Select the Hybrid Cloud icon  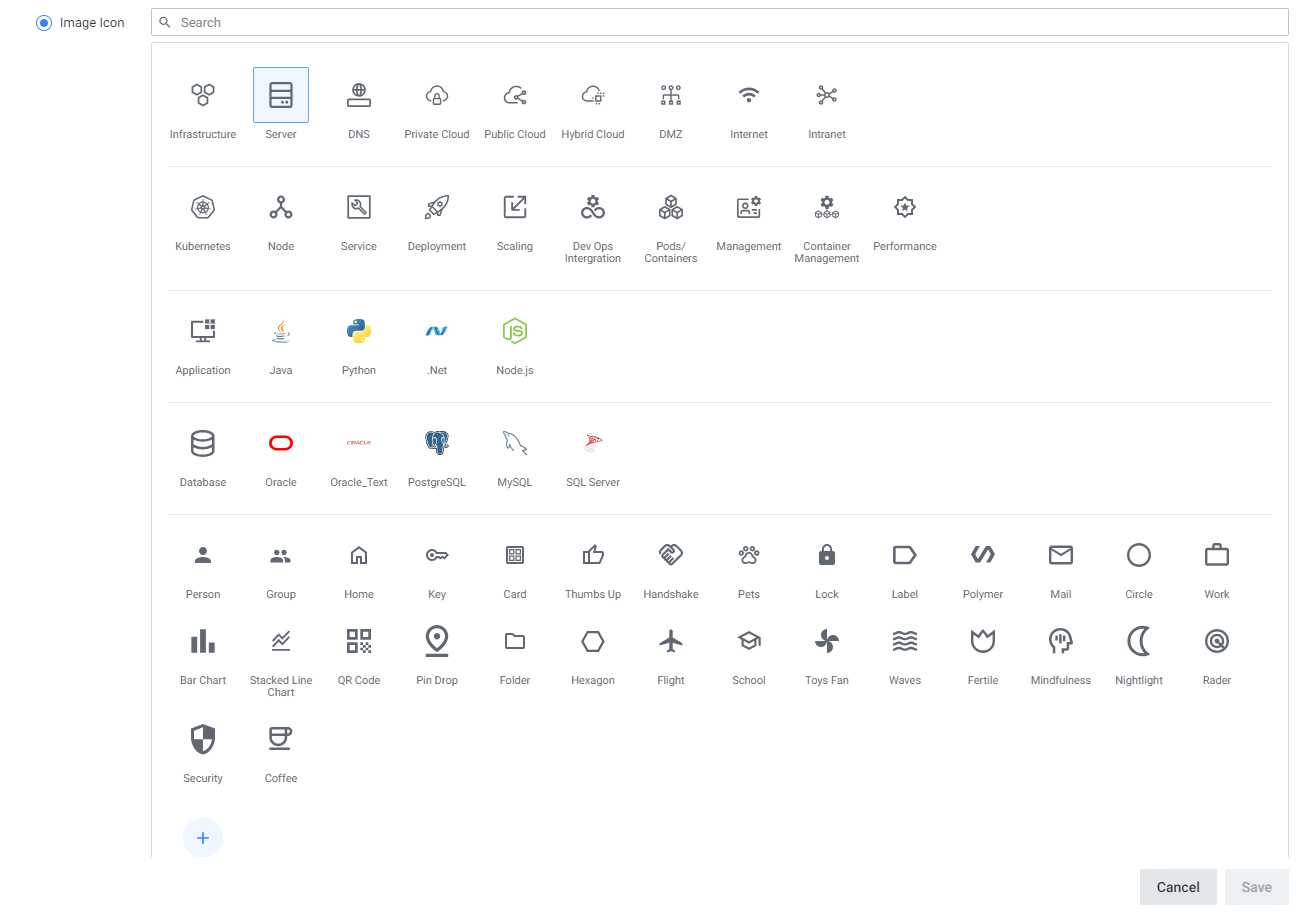593,96
